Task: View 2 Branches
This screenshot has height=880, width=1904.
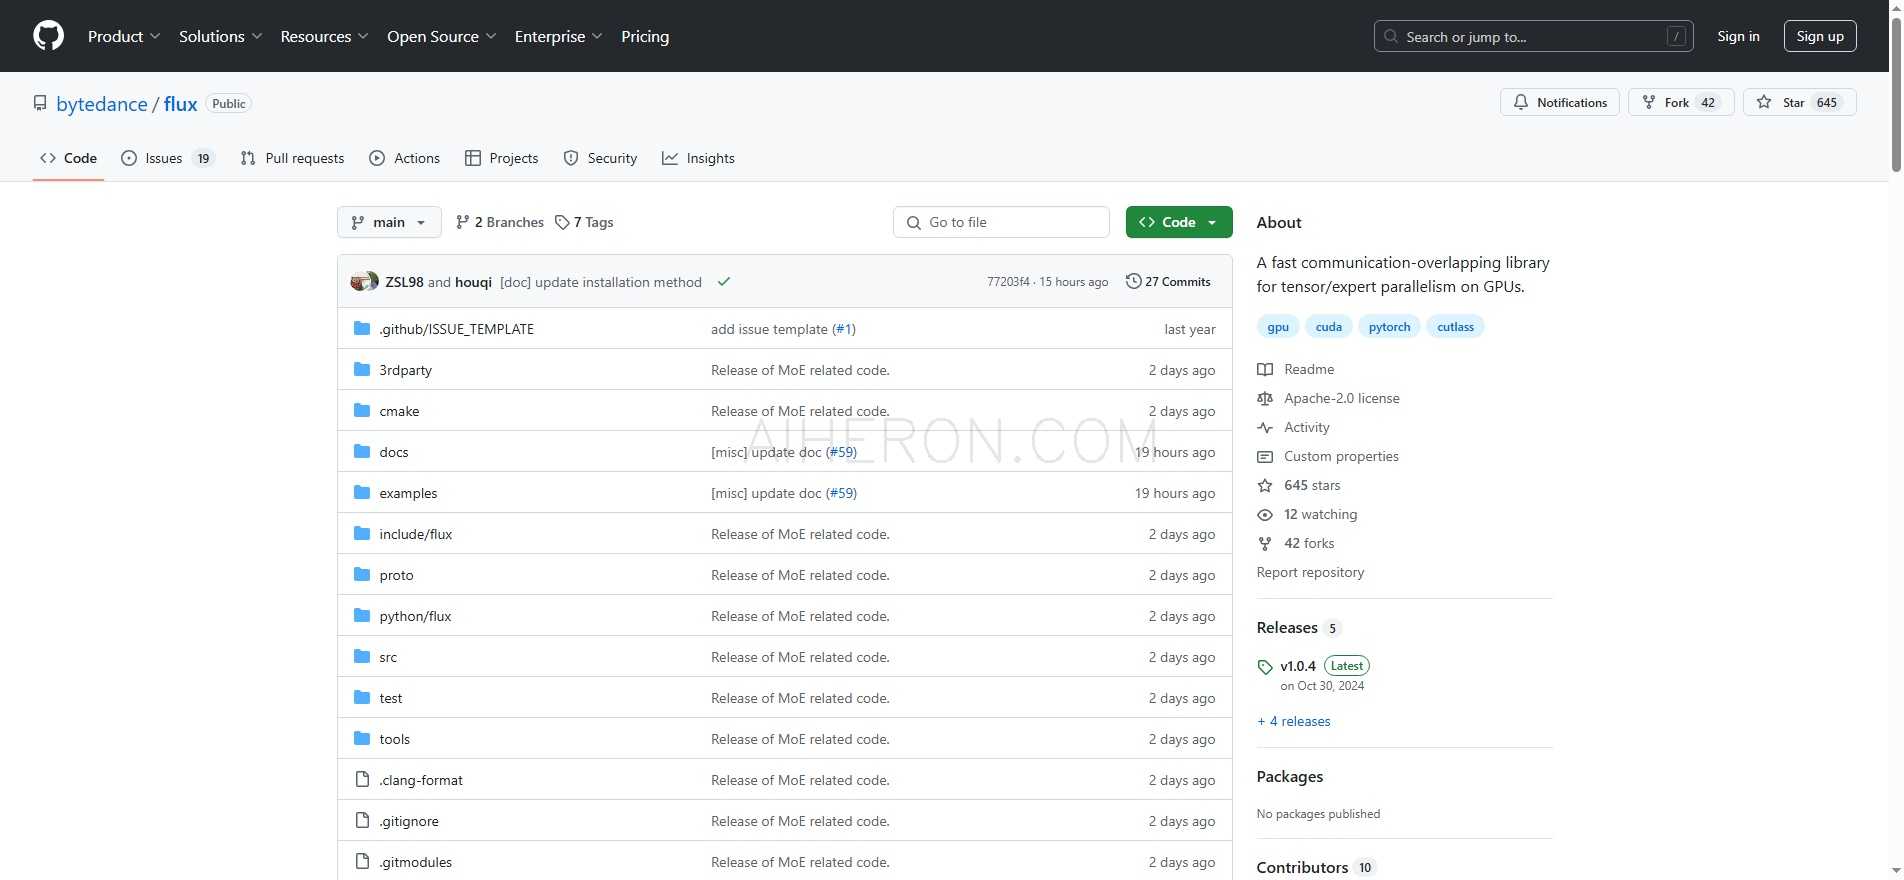Action: (x=500, y=222)
